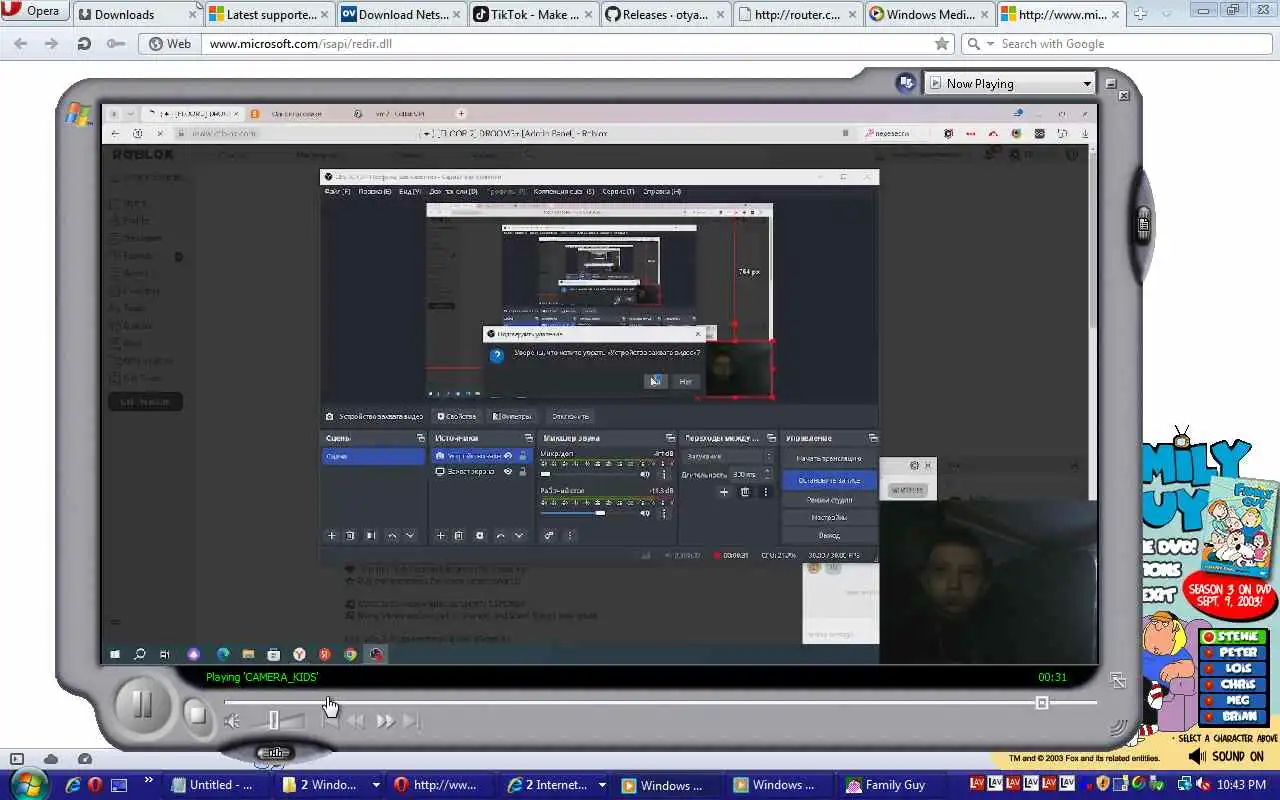Go forward in Opera
The image size is (1280, 800).
click(x=51, y=44)
